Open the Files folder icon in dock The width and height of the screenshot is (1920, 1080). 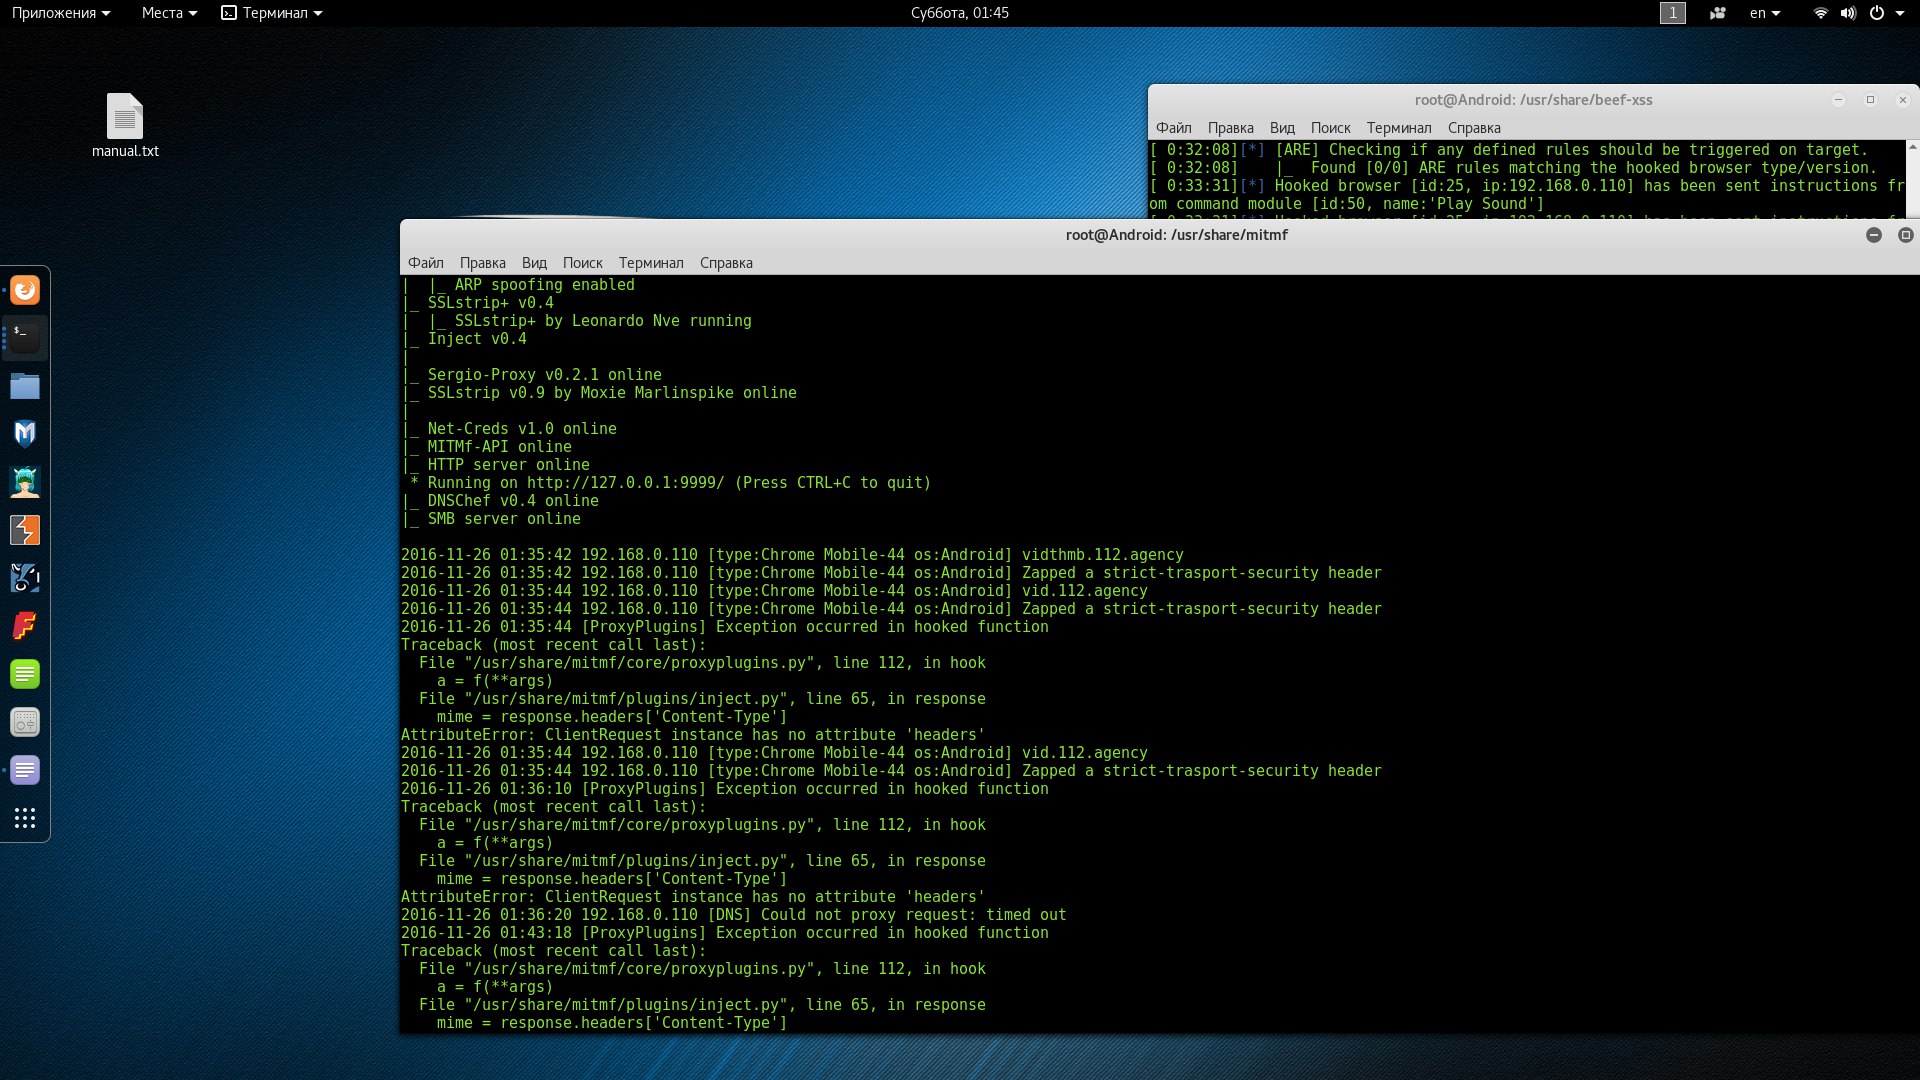tap(25, 386)
